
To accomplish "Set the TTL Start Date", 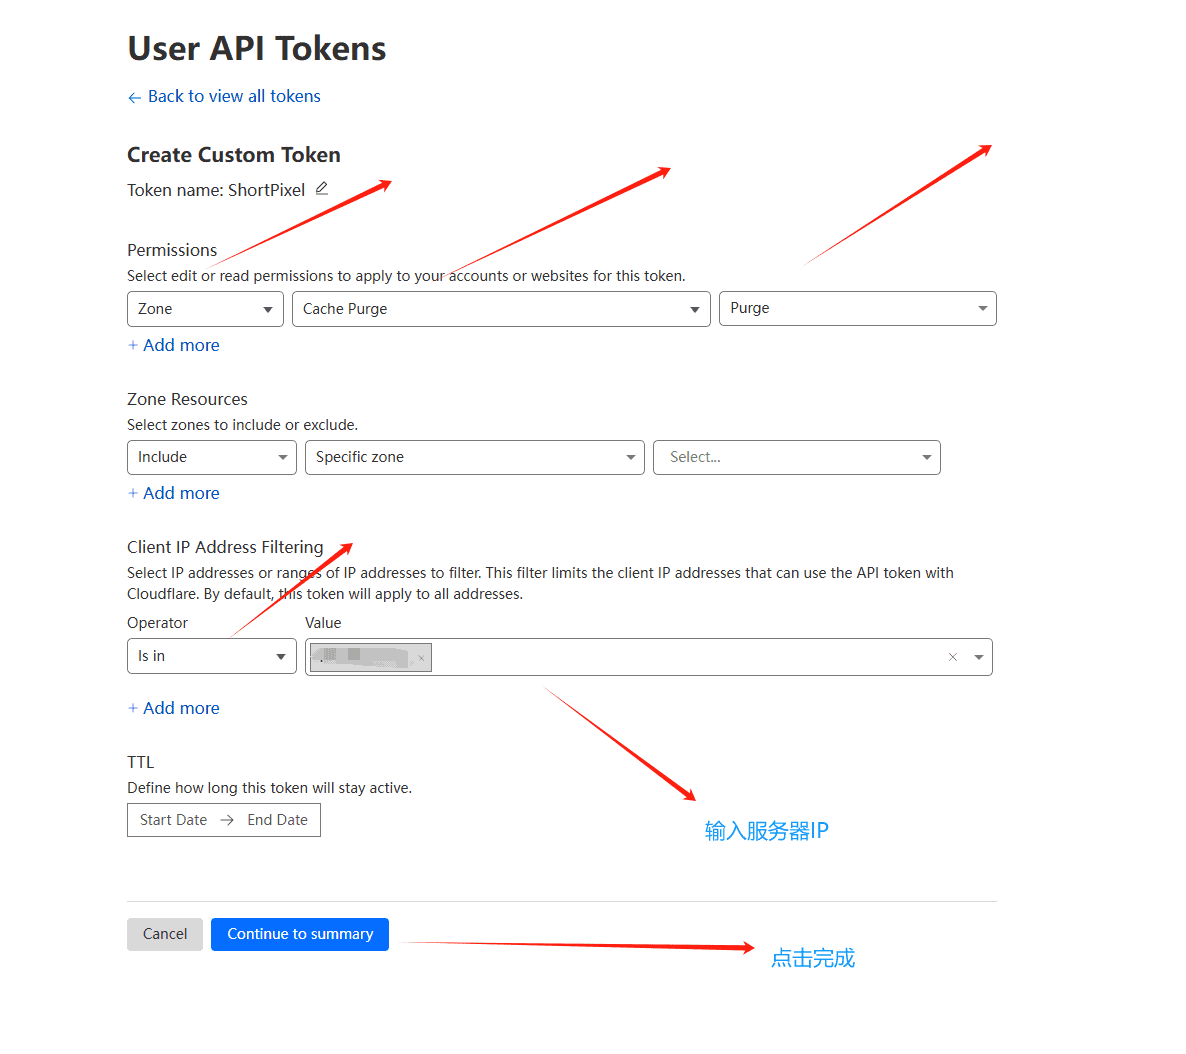I will tap(173, 820).
